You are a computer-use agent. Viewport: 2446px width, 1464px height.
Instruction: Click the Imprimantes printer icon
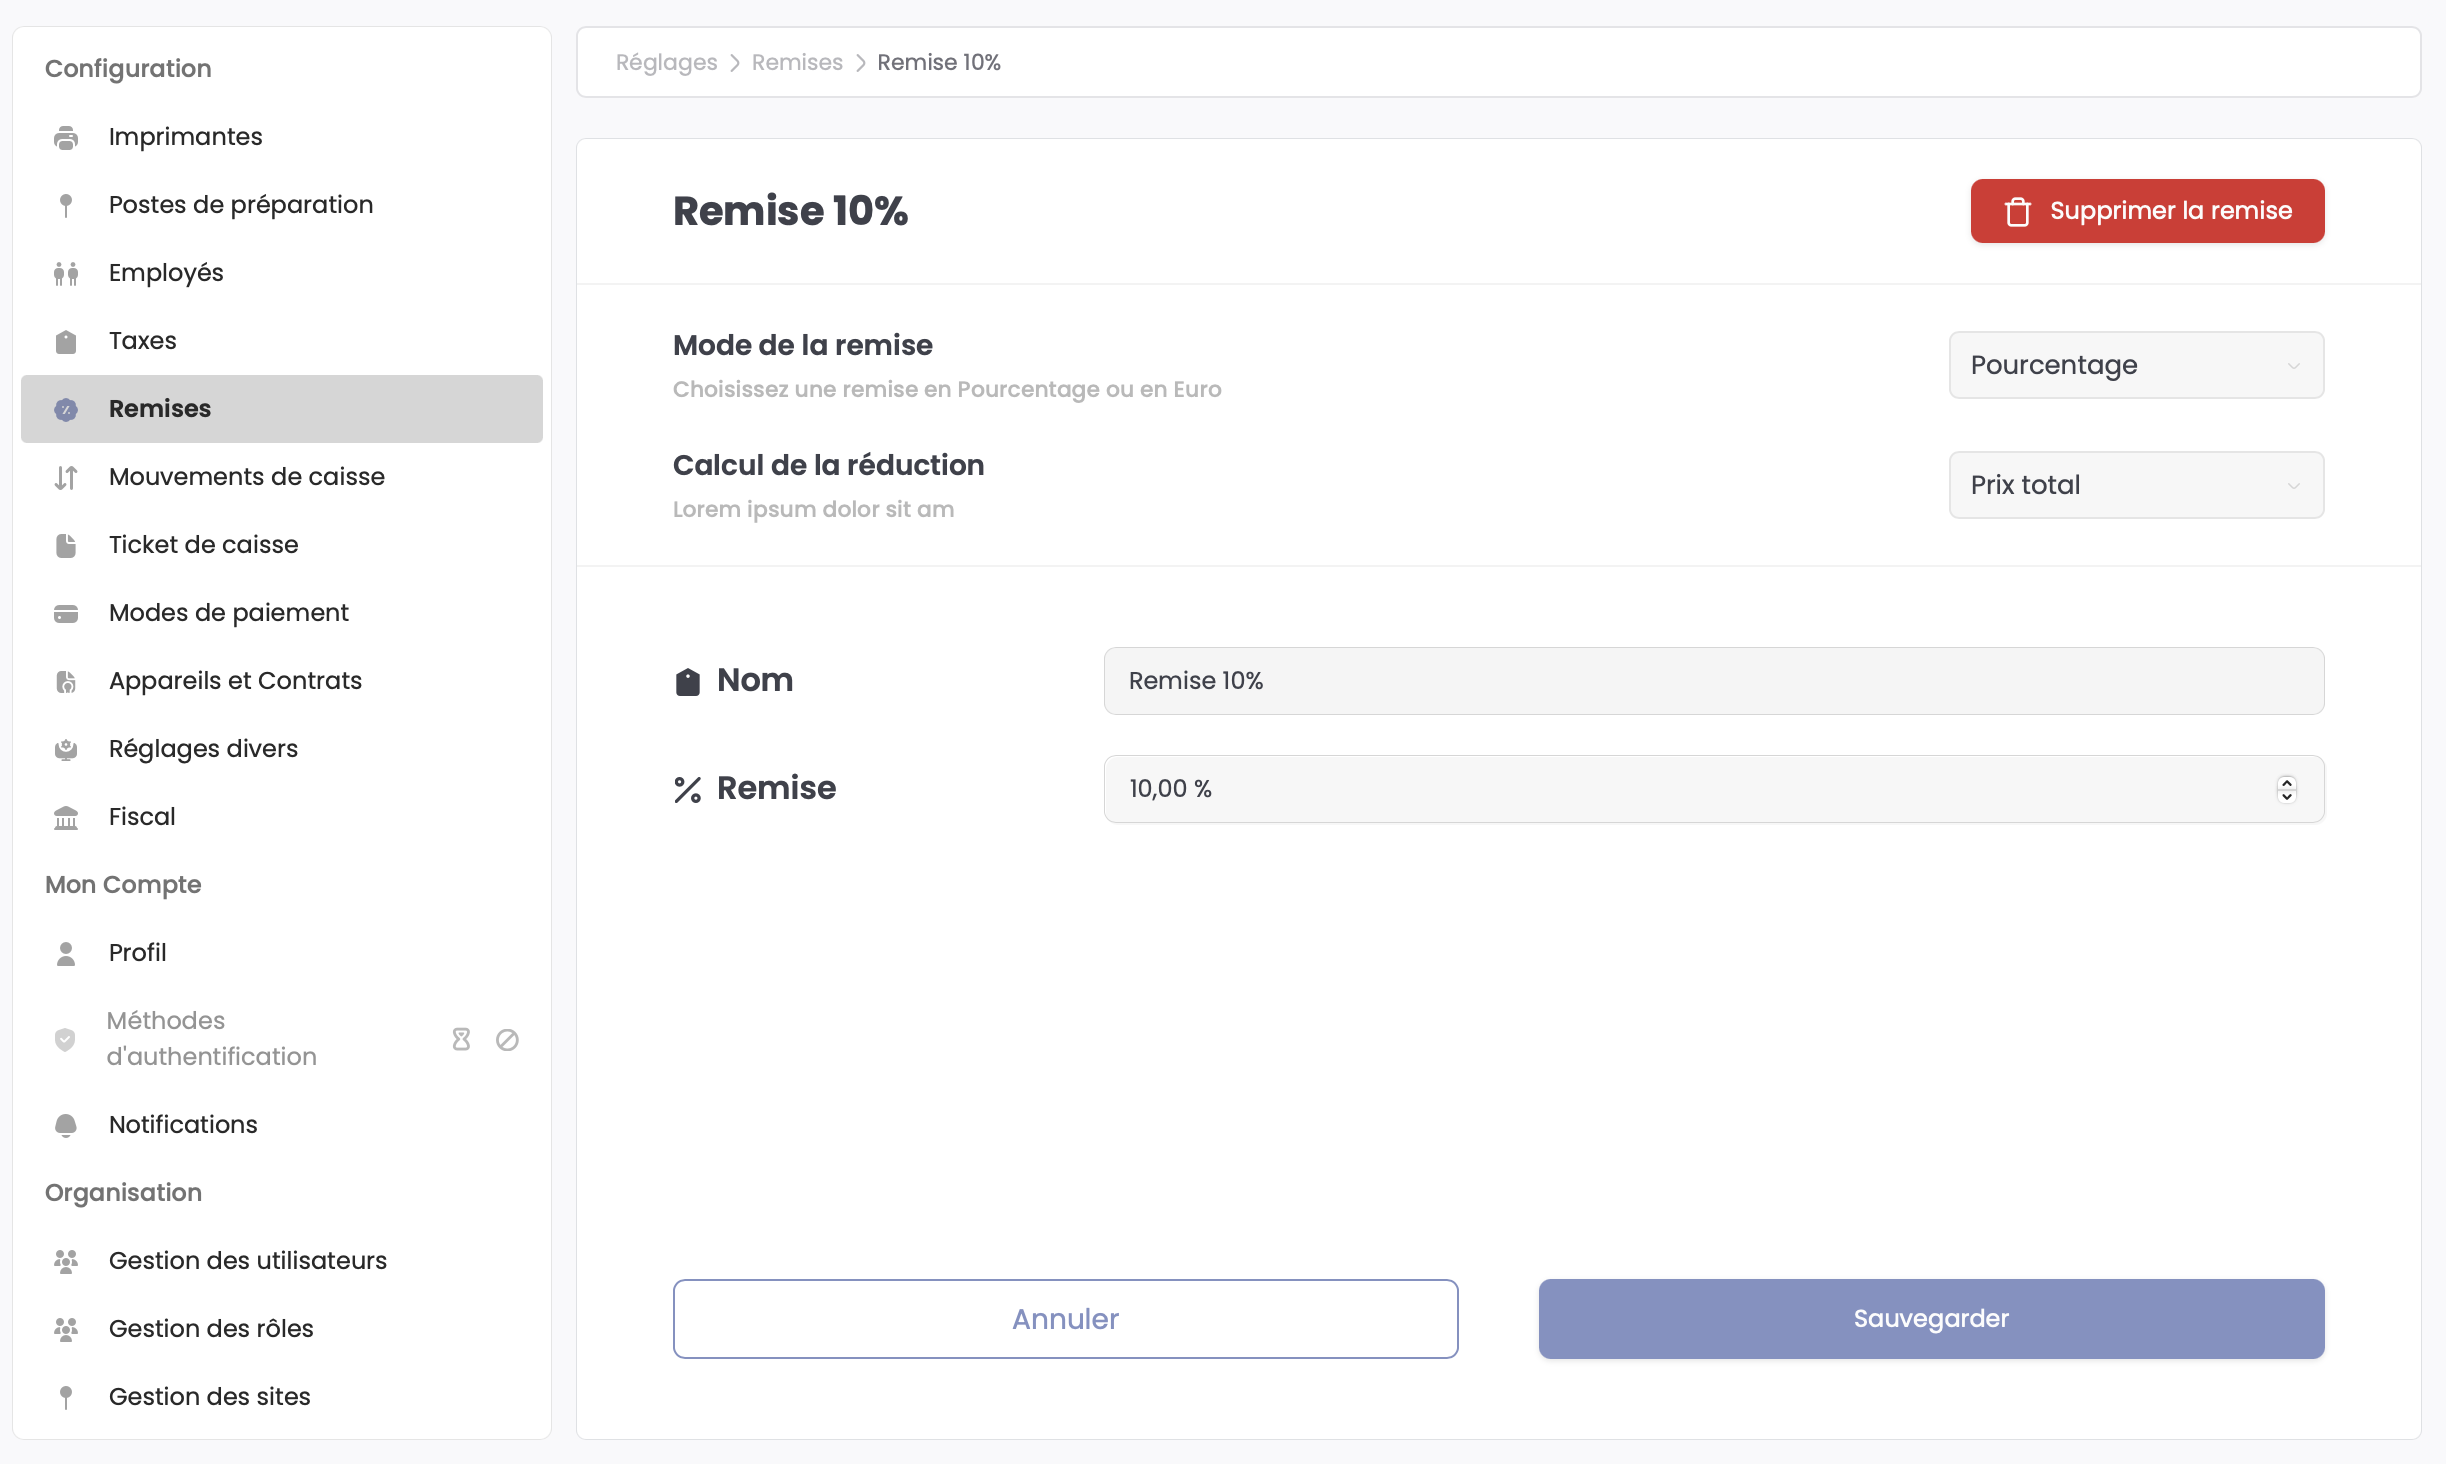coord(66,137)
